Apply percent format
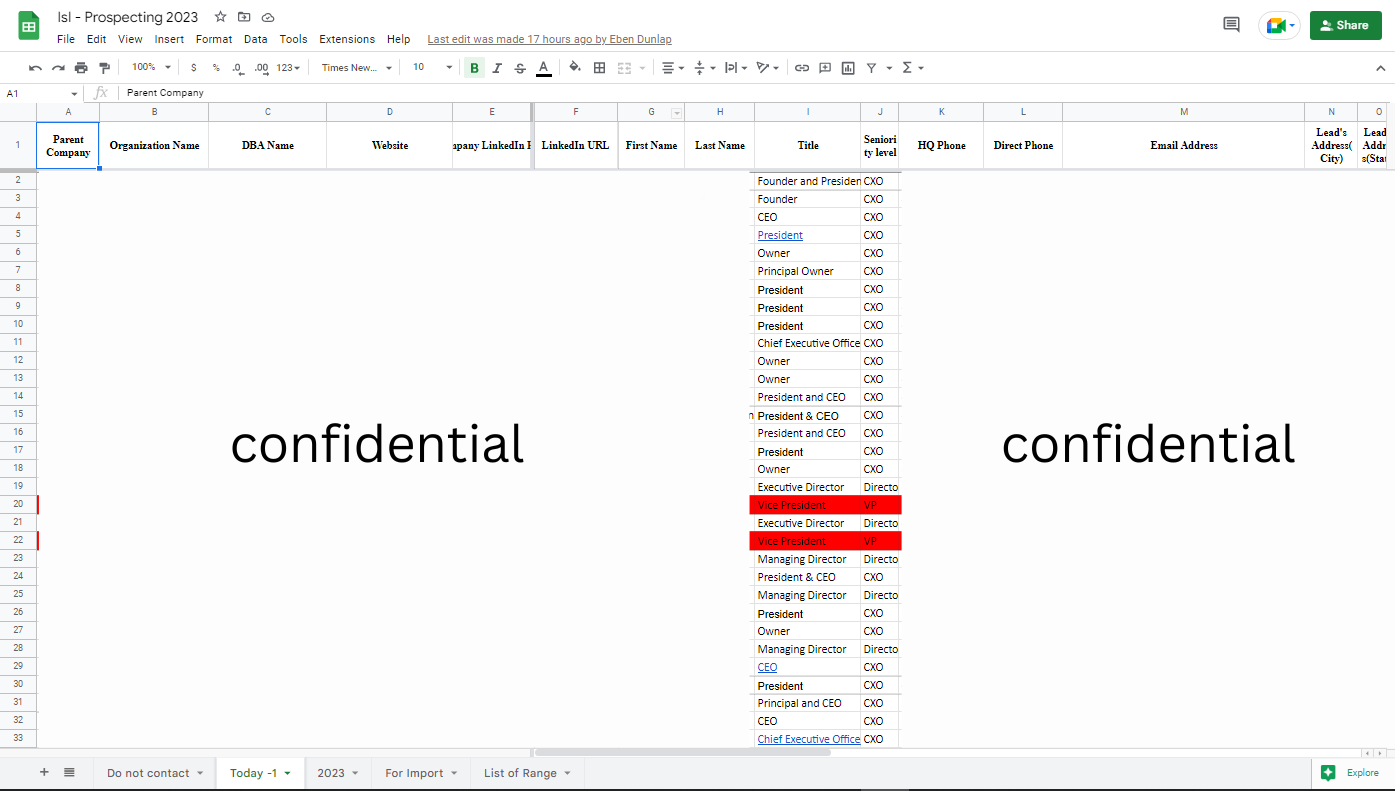This screenshot has width=1395, height=791. coord(216,68)
